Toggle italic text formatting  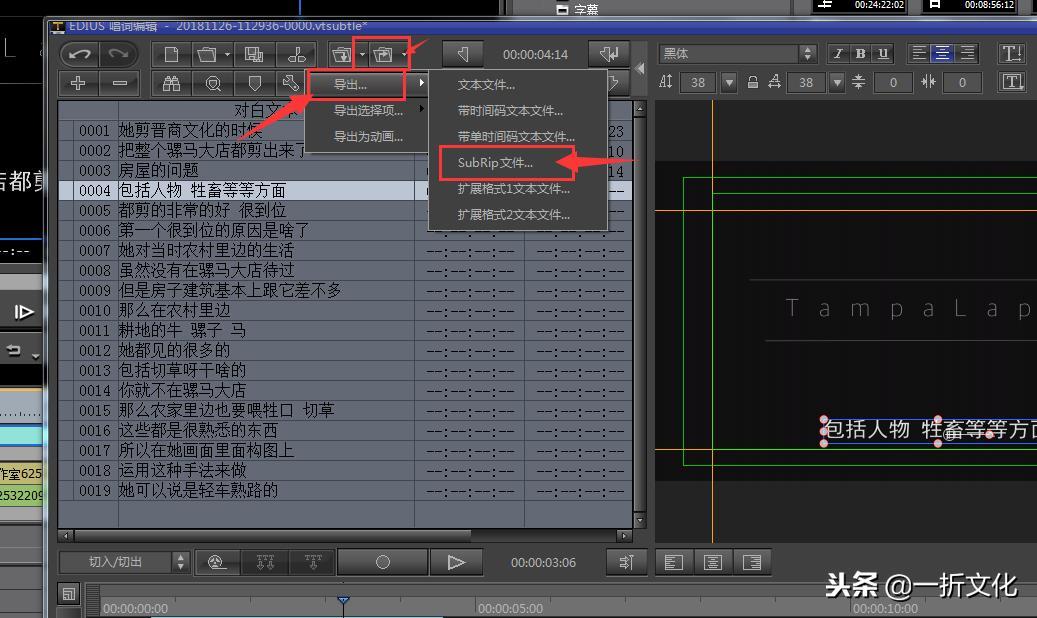(x=838, y=54)
